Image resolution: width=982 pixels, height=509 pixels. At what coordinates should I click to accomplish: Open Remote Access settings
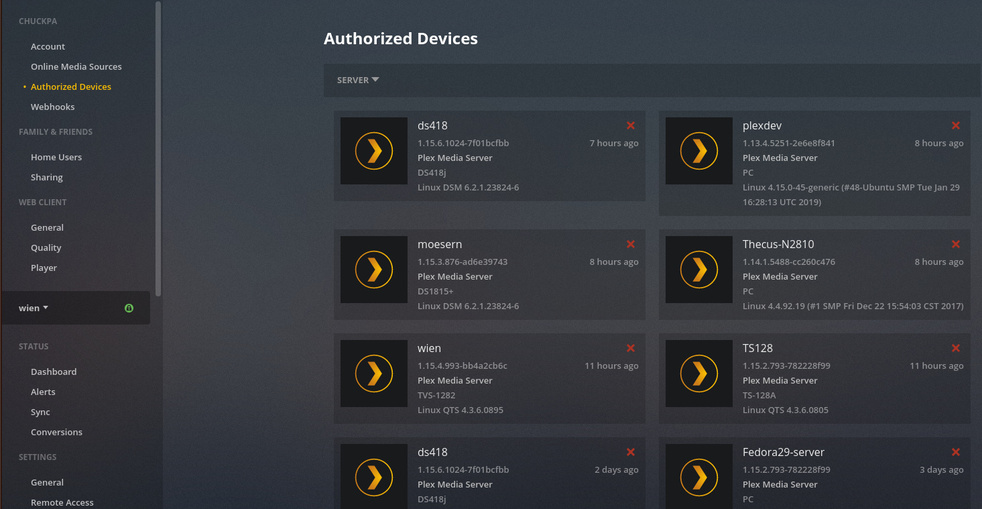click(x=62, y=503)
